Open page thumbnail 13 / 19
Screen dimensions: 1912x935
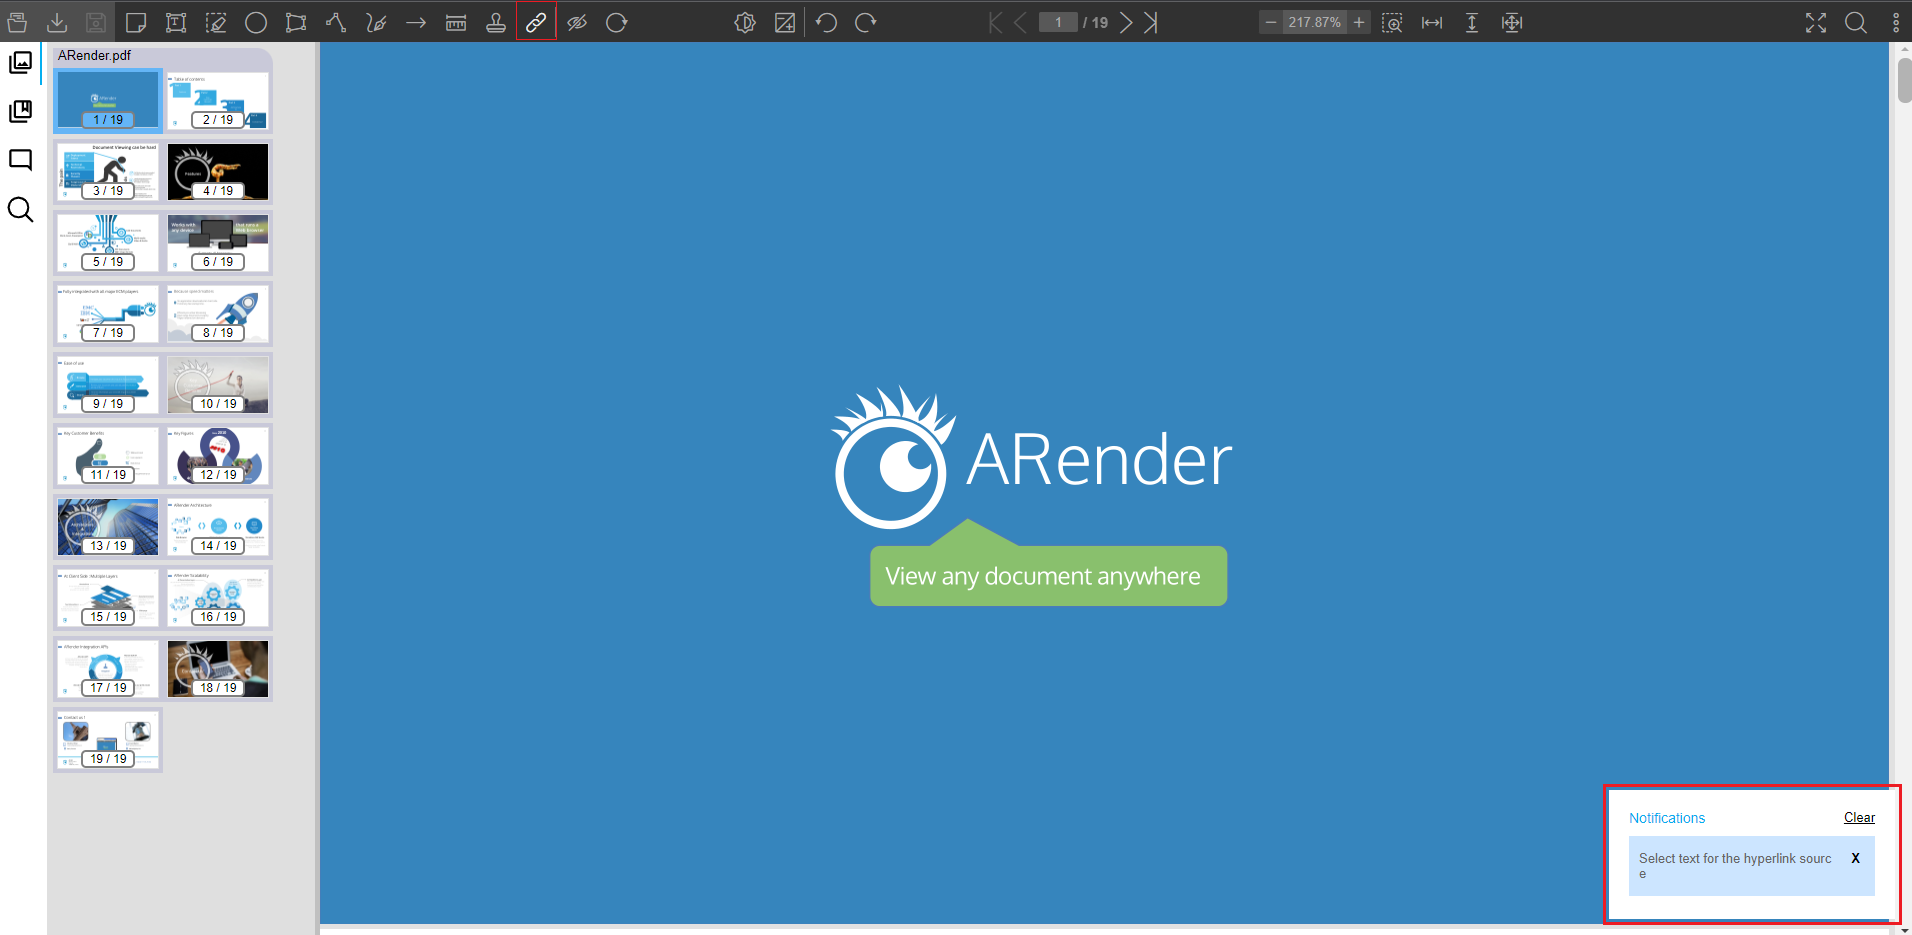[x=108, y=527]
